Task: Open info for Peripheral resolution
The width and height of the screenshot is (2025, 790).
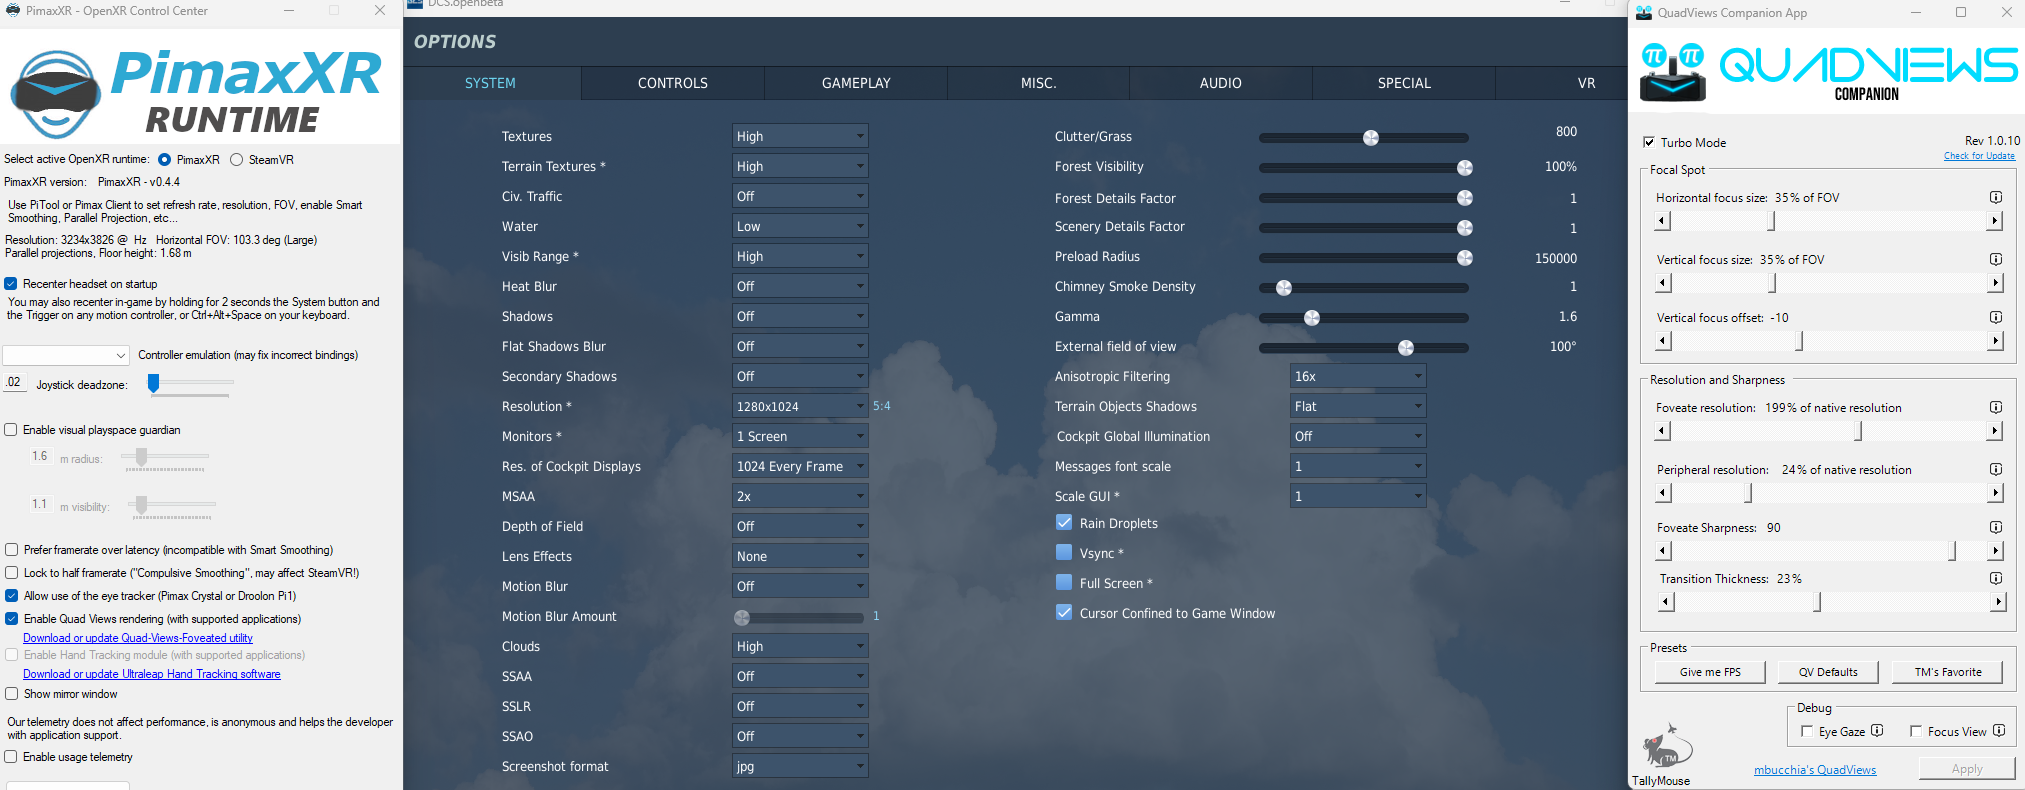Action: pyautogui.click(x=1995, y=469)
